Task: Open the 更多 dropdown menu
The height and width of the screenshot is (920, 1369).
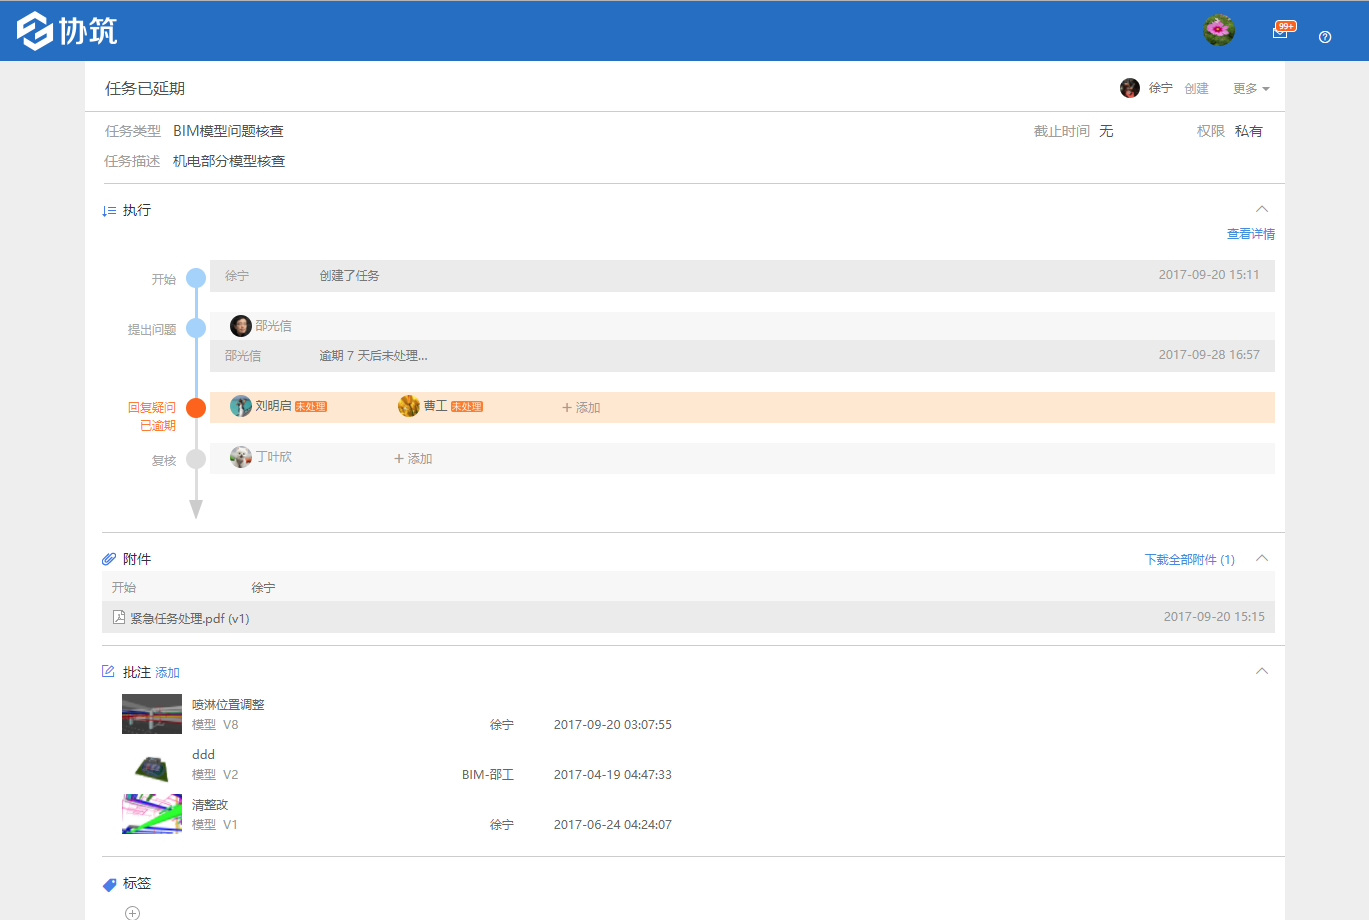Action: (1250, 89)
